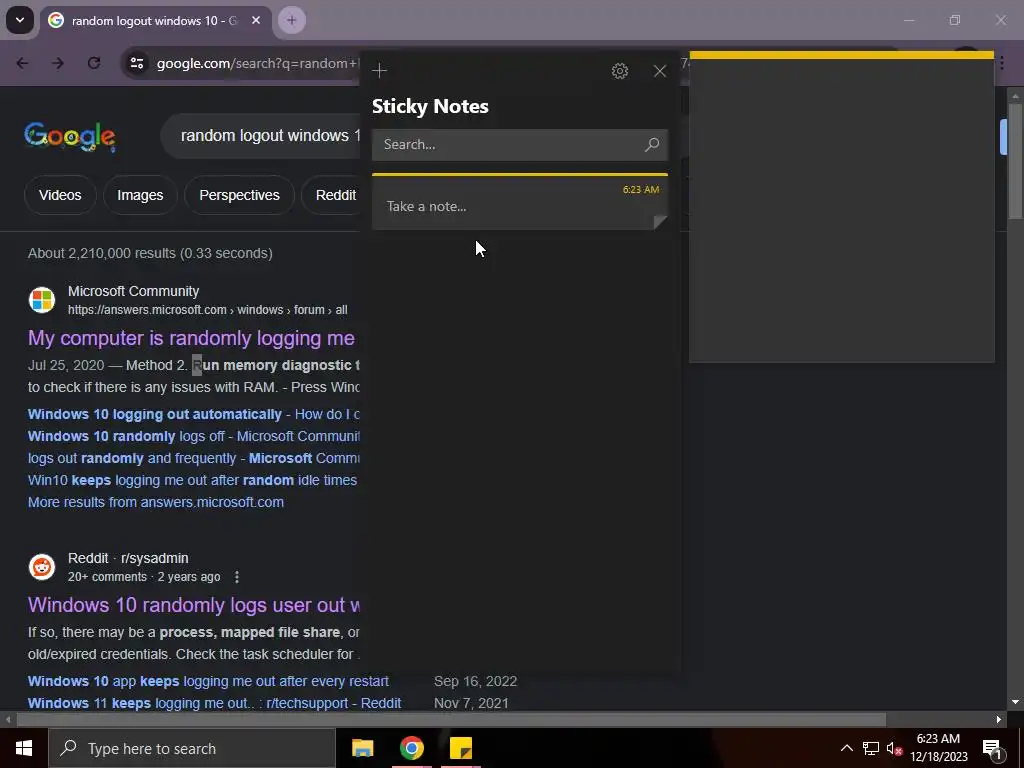Image resolution: width=1024 pixels, height=768 pixels.
Task: Close the Sticky Notes list window
Action: tap(660, 71)
